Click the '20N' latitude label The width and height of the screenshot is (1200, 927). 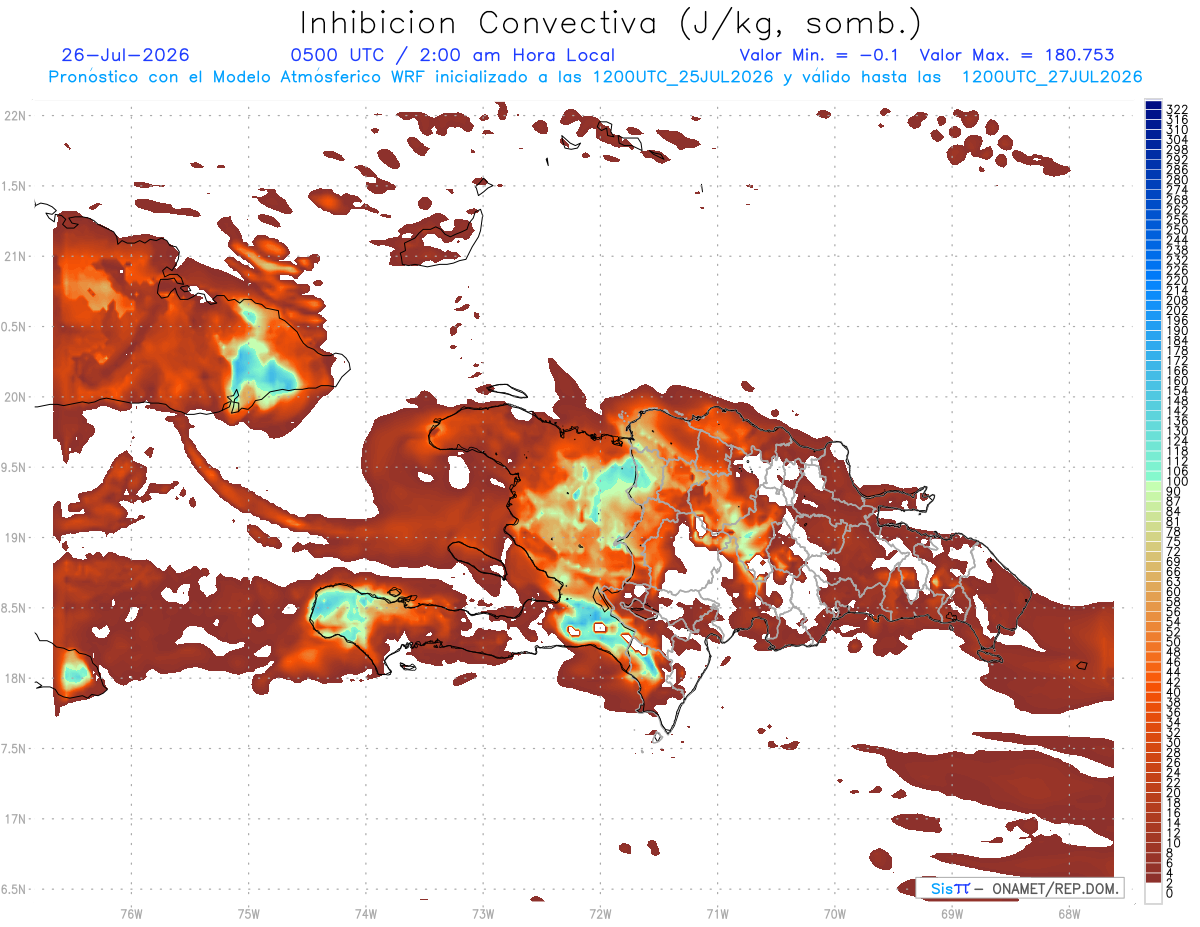(x=15, y=397)
